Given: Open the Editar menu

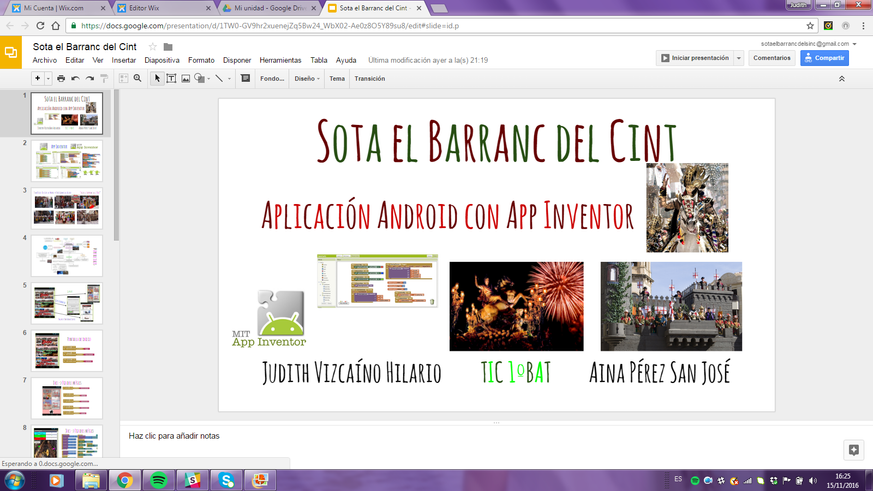Looking at the screenshot, I should tap(75, 60).
